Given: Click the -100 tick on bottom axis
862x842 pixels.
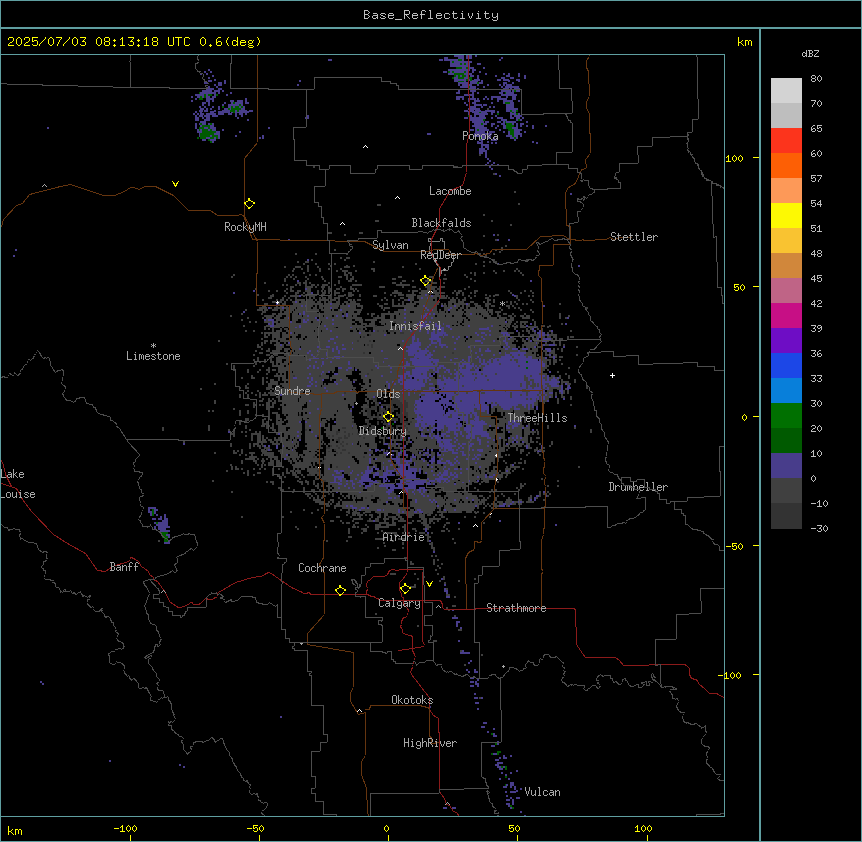Looking at the screenshot, I should point(125,828).
